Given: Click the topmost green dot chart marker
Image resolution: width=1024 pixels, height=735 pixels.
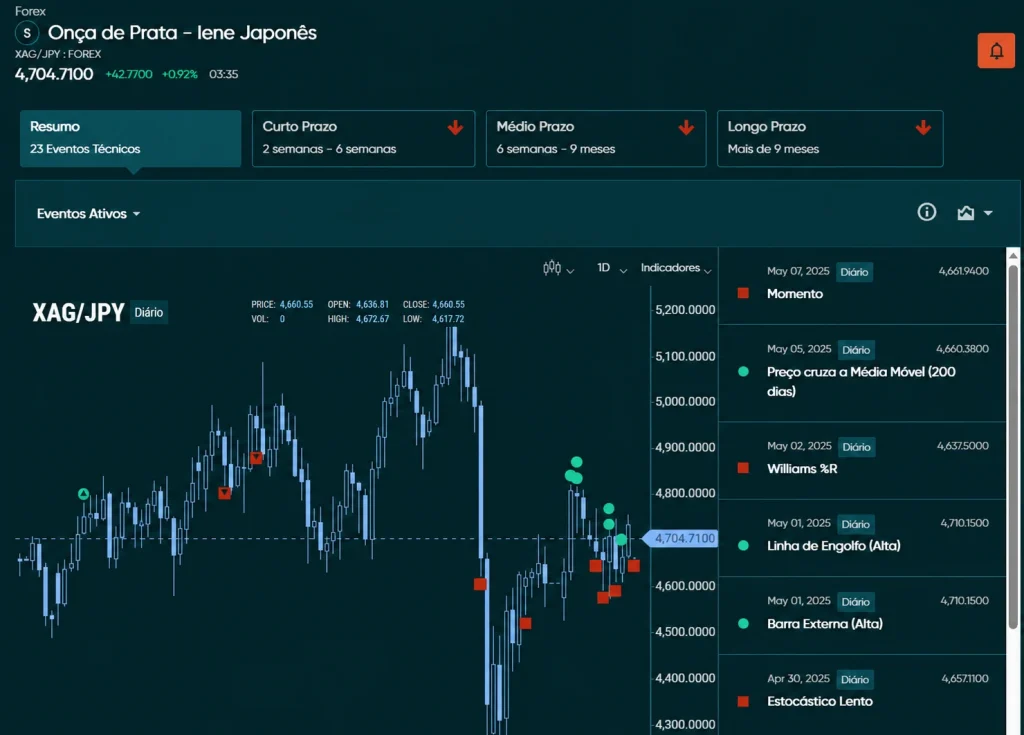Looking at the screenshot, I should pyautogui.click(x=576, y=462).
